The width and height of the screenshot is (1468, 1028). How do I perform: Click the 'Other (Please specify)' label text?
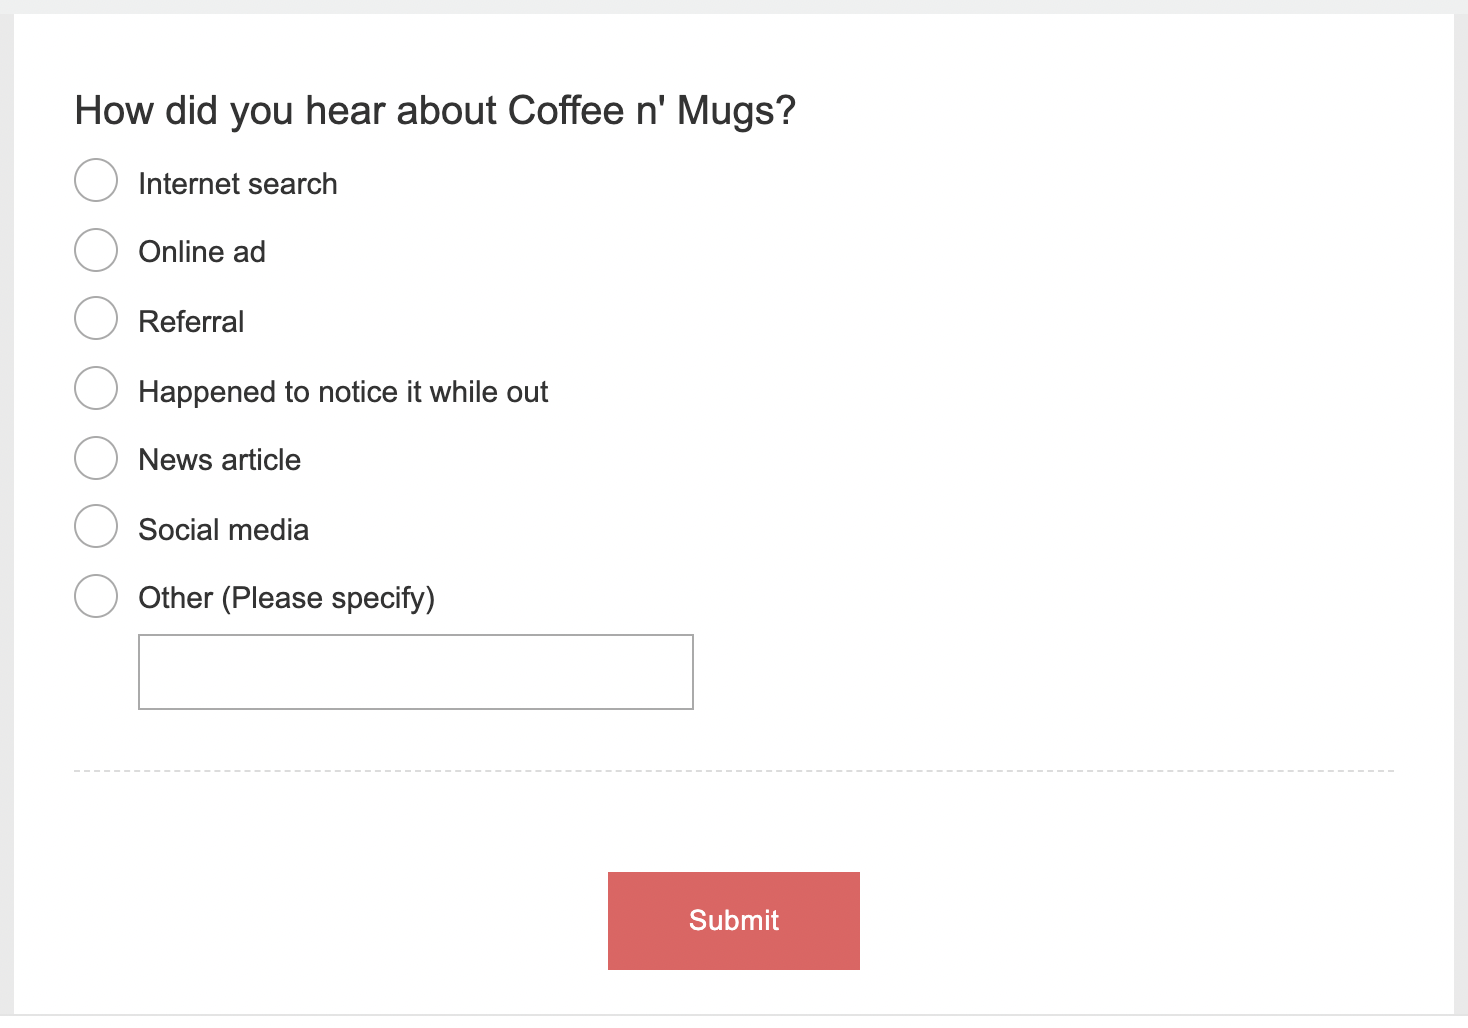coord(286,598)
